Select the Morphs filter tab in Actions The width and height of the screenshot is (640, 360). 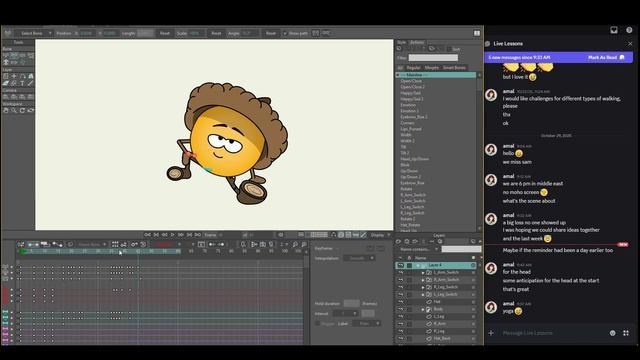[431, 68]
